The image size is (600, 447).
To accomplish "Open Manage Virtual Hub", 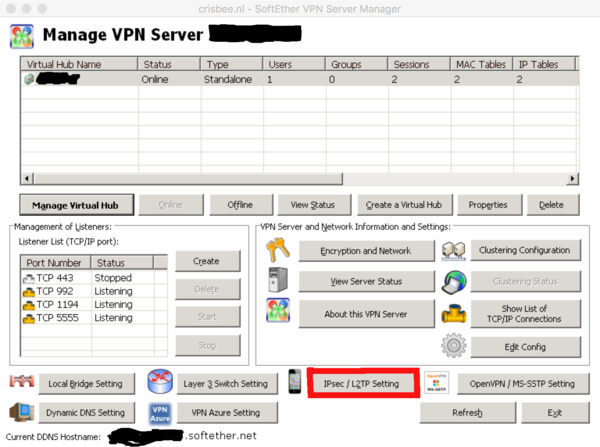I will point(77,205).
